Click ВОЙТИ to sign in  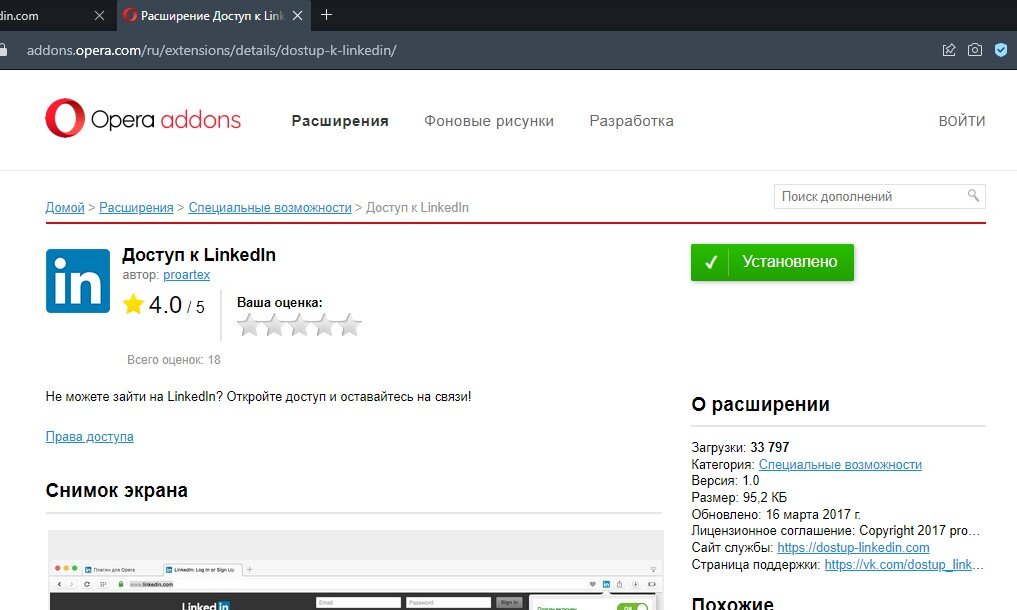click(x=962, y=121)
